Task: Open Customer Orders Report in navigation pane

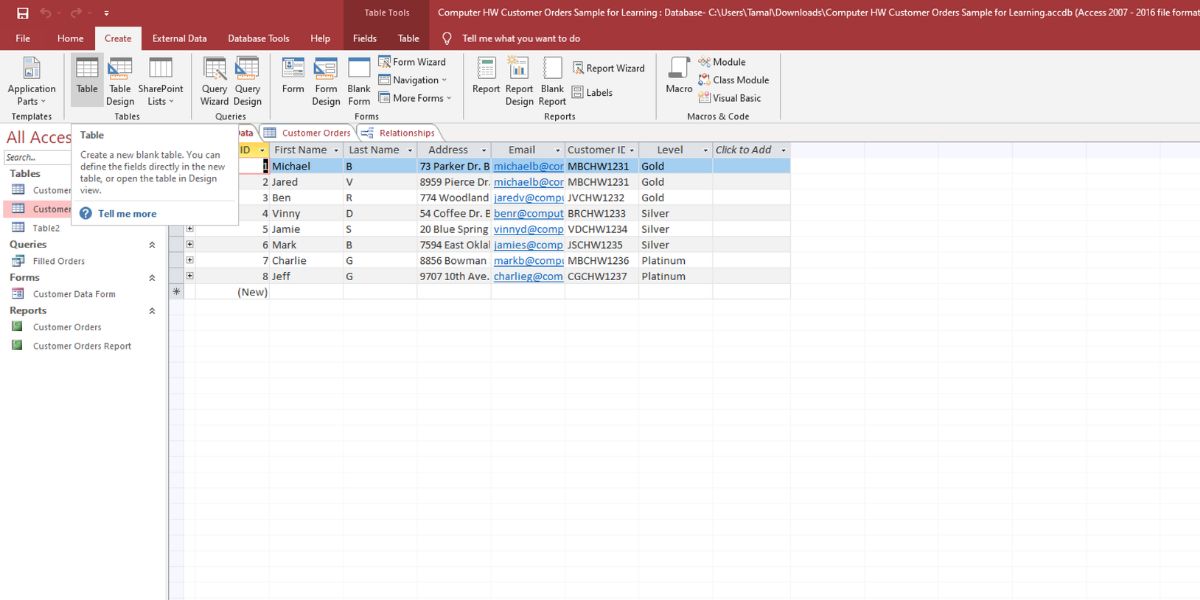Action: 82,346
